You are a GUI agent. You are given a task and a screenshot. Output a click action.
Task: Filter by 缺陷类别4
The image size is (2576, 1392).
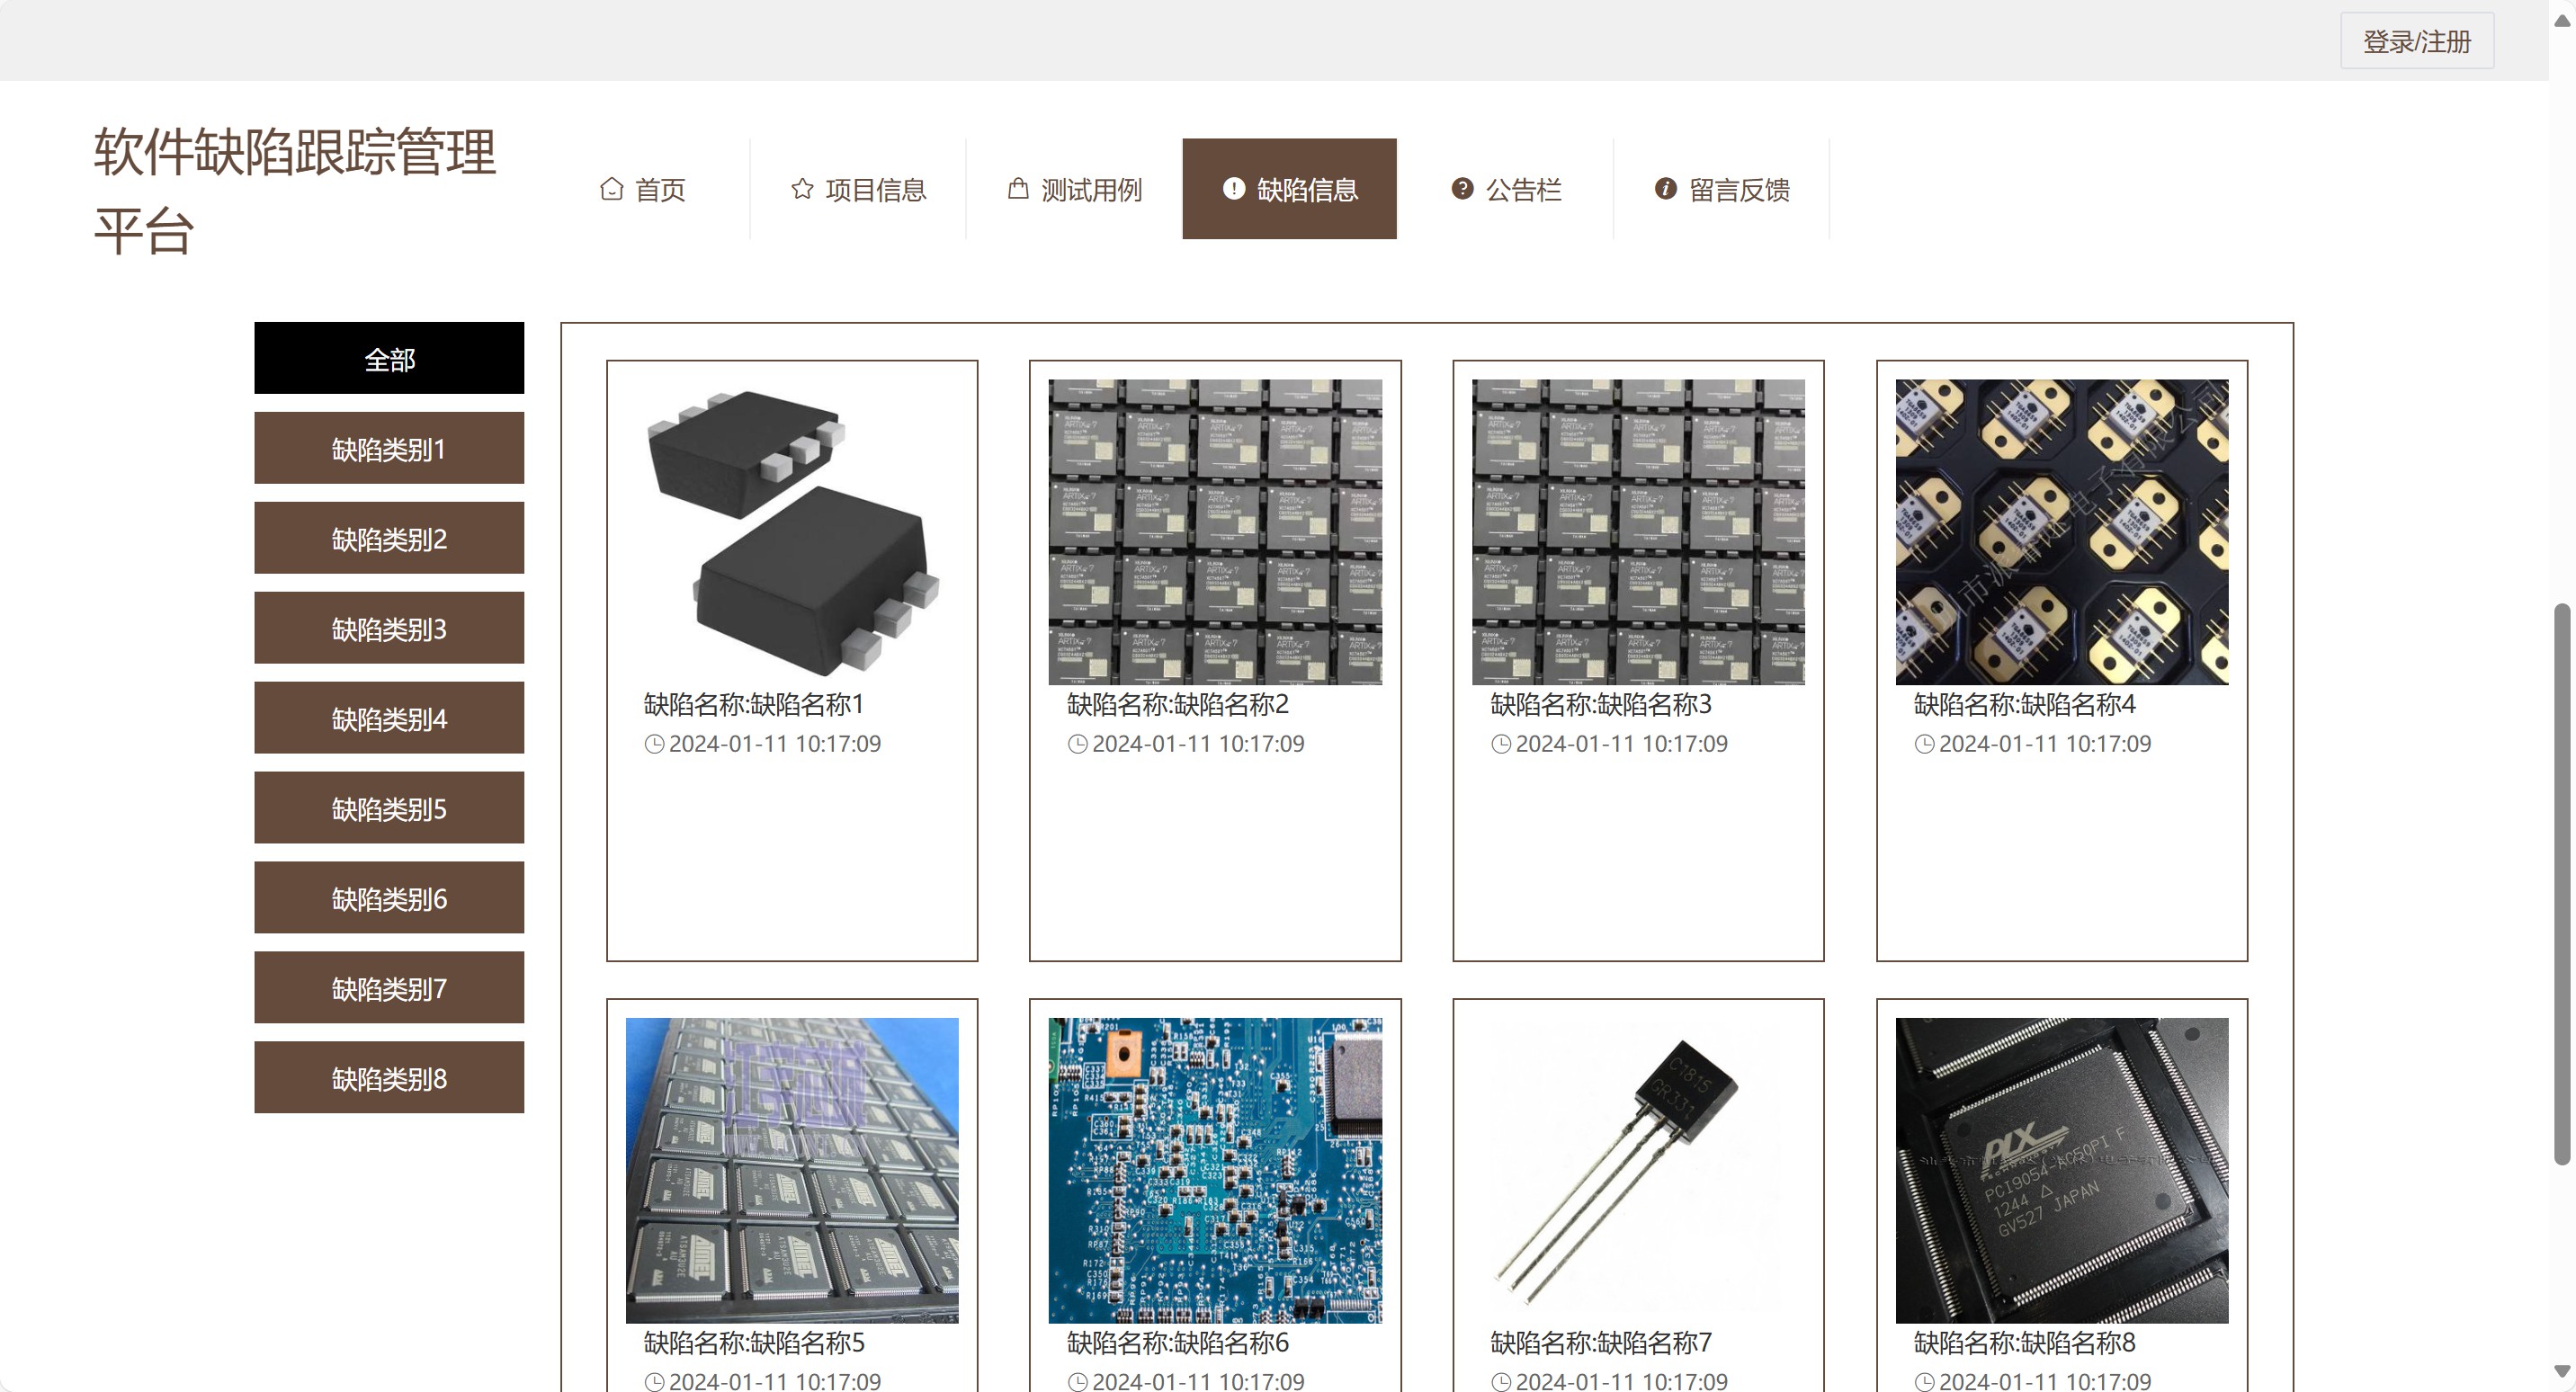click(389, 718)
